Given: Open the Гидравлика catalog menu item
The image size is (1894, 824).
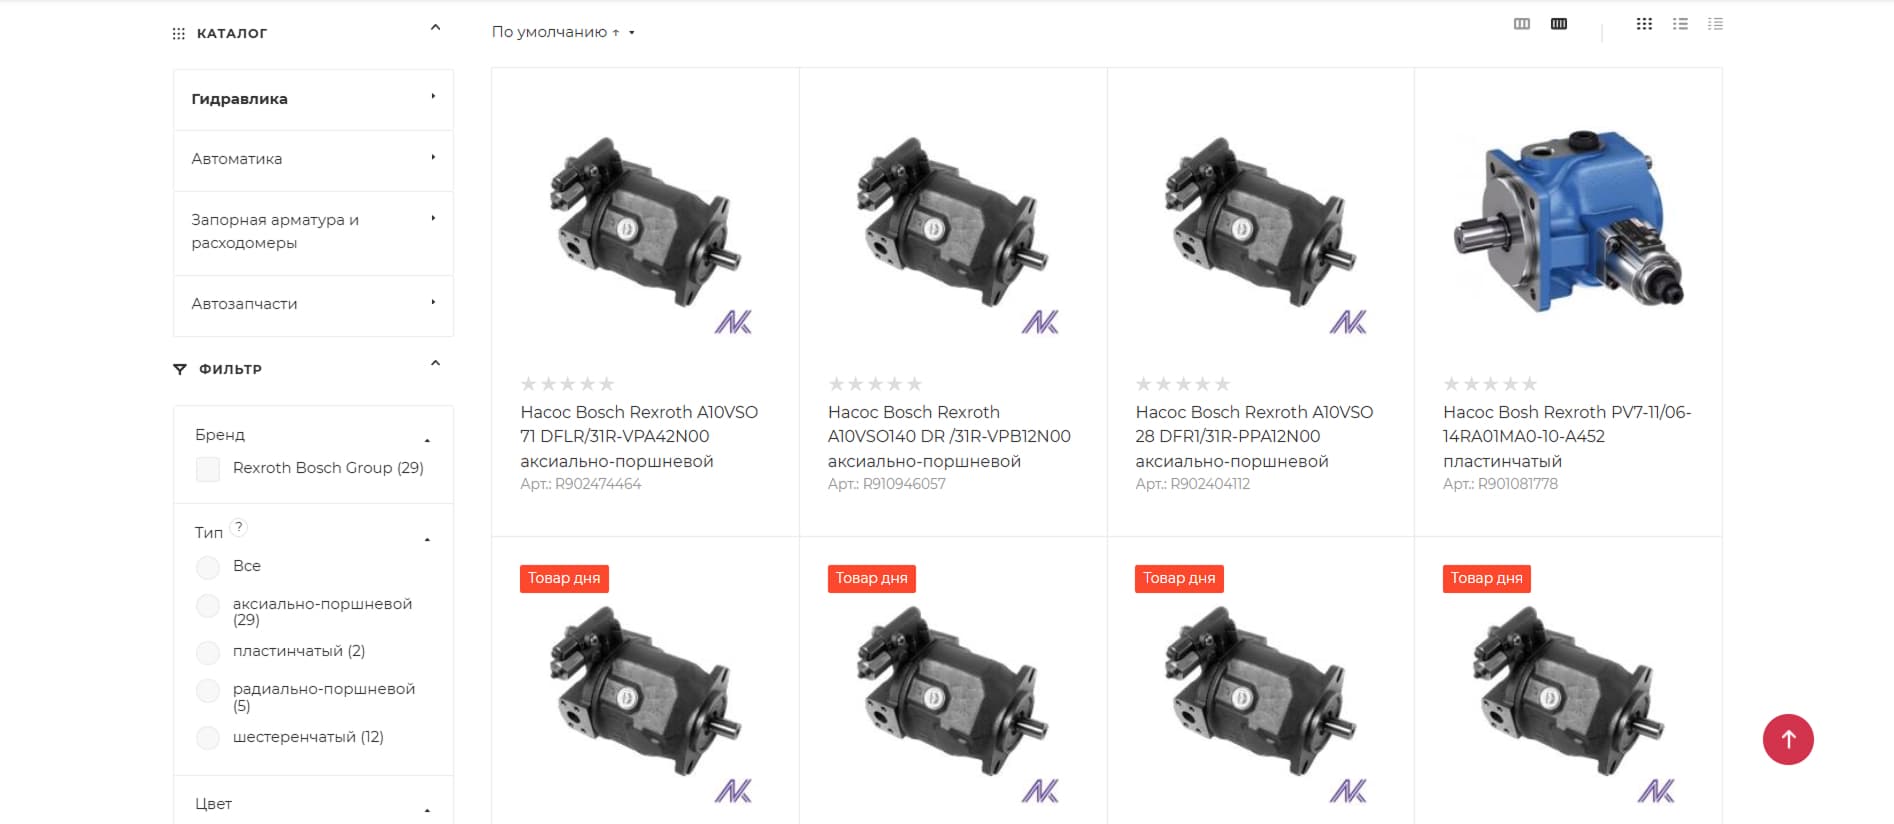Looking at the screenshot, I should coord(313,99).
